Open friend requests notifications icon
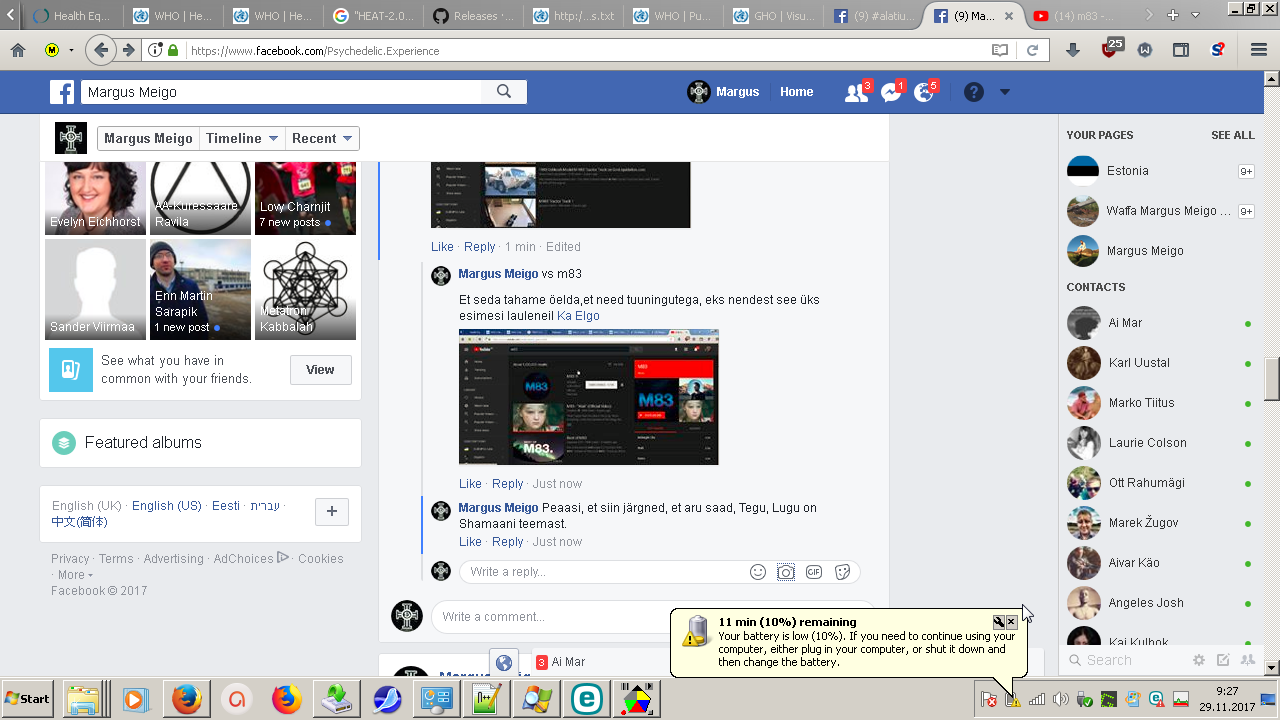Viewport: 1280px width, 720px height. point(857,92)
